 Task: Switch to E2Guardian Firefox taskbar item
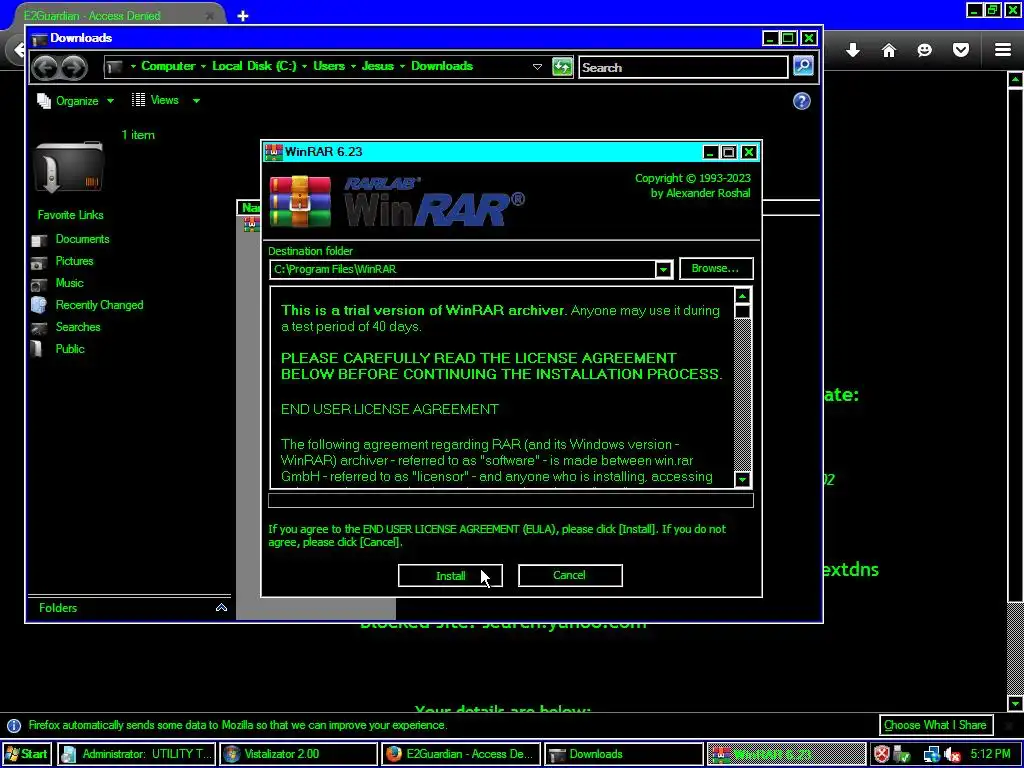[x=460, y=754]
